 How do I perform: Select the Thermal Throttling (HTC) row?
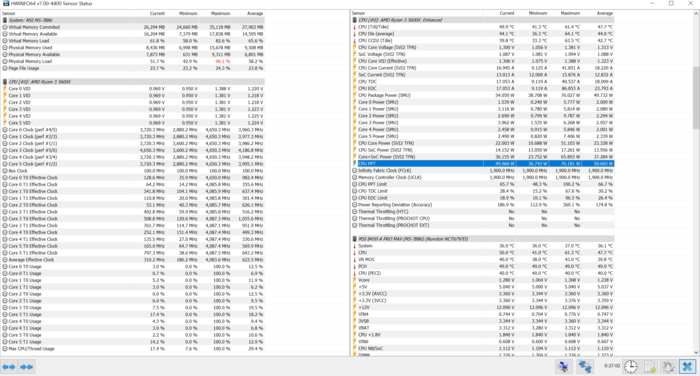[483, 212]
